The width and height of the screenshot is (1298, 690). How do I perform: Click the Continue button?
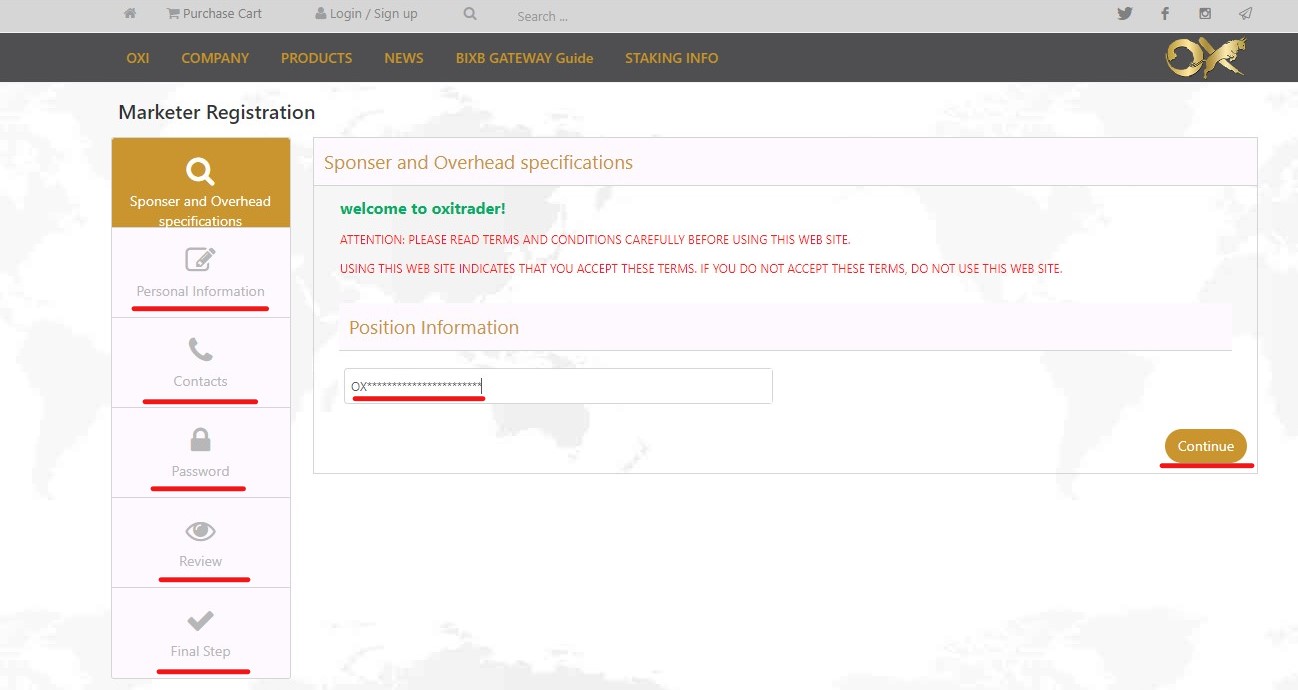pyautogui.click(x=1206, y=446)
